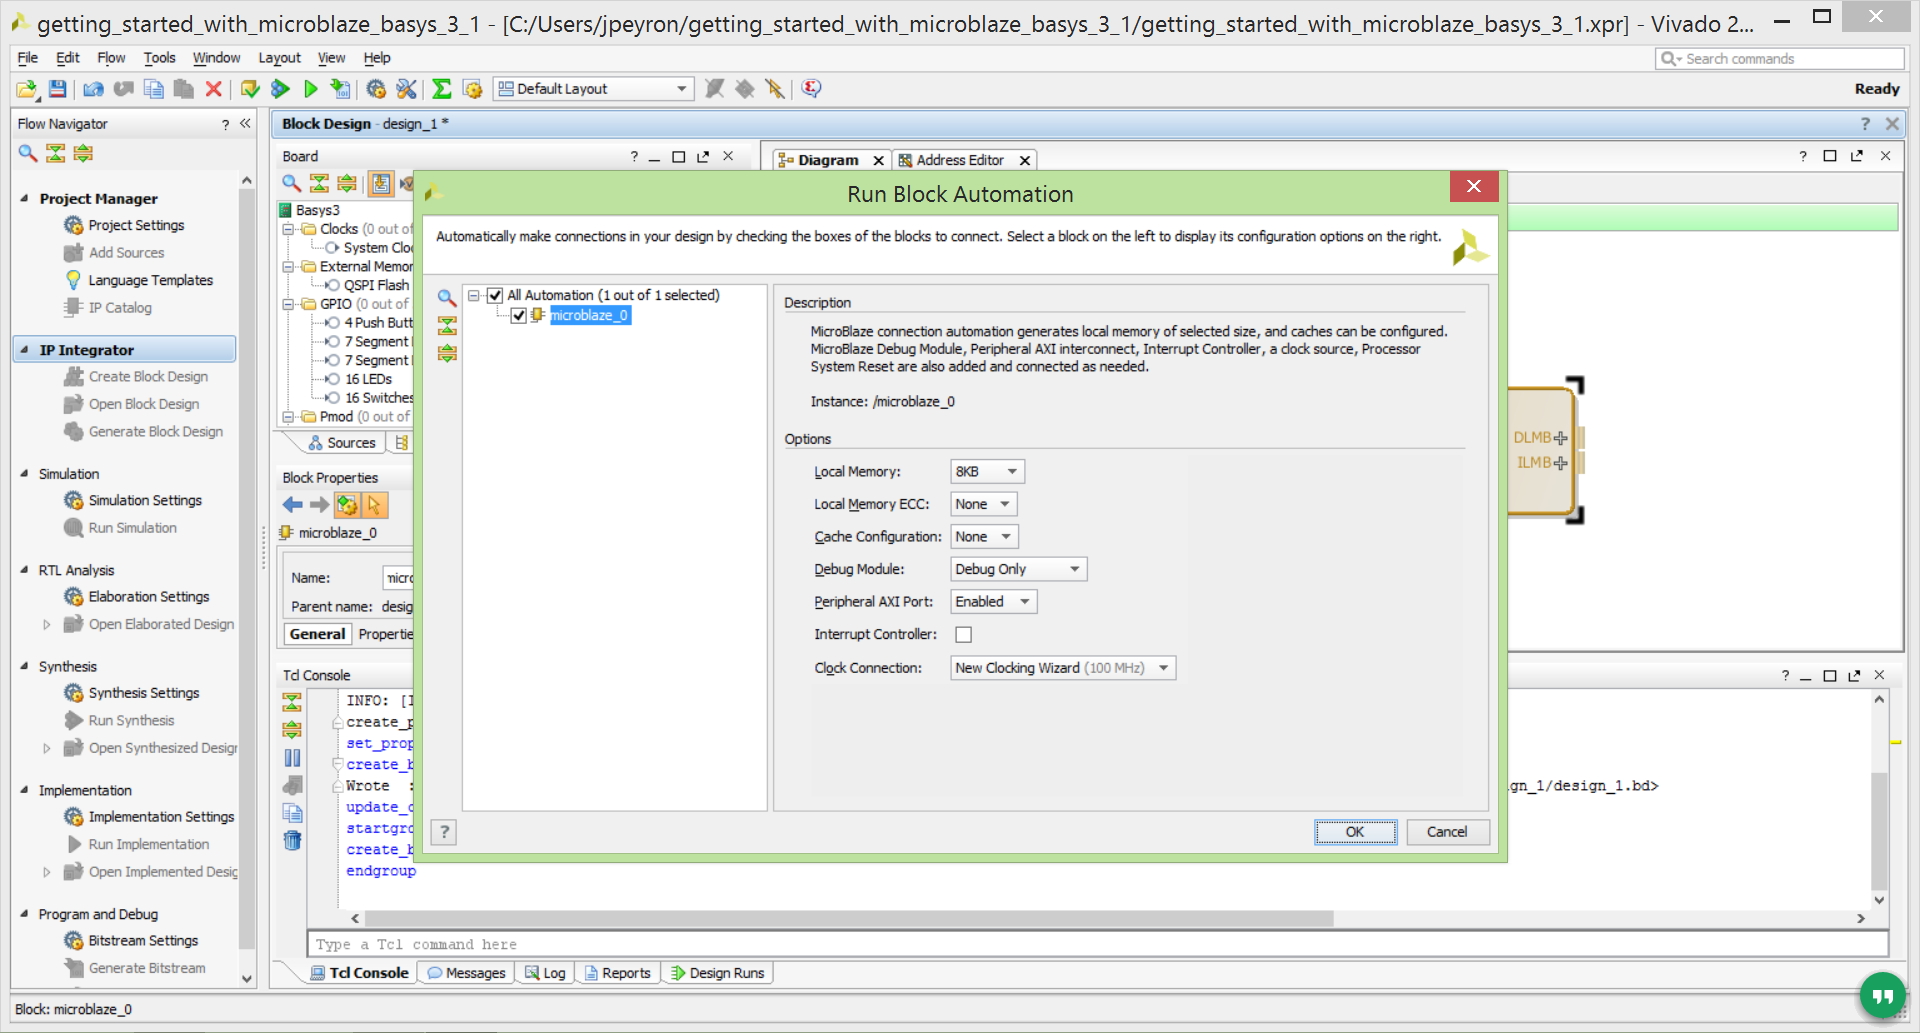The width and height of the screenshot is (1920, 1033).
Task: Open the Default Layout dropdown
Action: click(x=594, y=89)
